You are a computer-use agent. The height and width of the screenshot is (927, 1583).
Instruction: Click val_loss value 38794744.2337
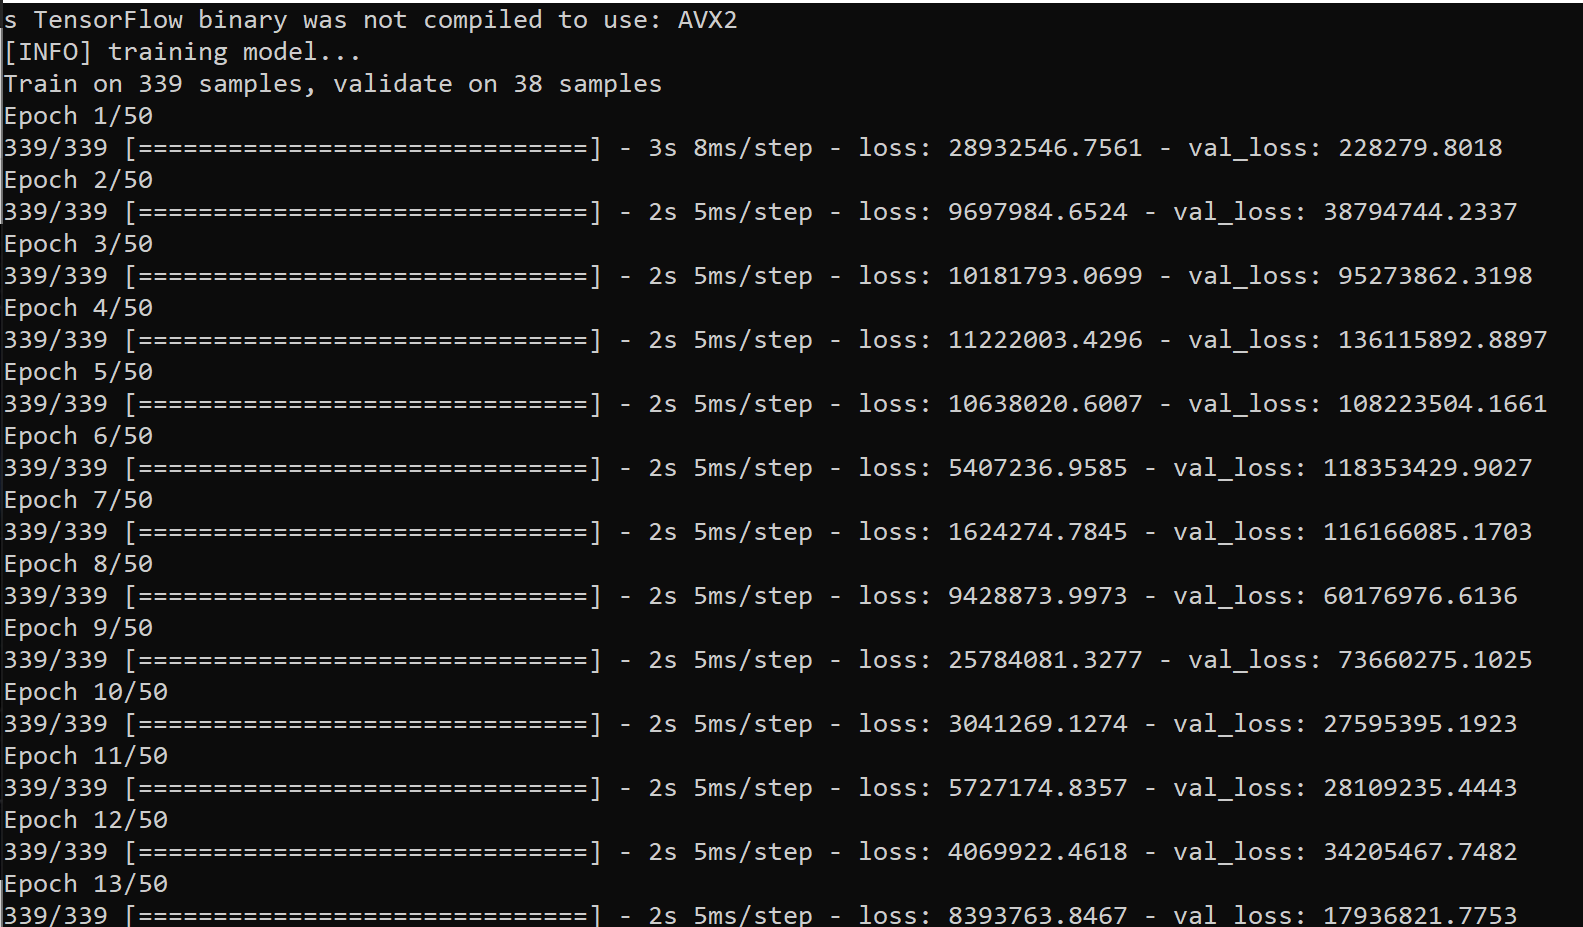[1420, 212]
